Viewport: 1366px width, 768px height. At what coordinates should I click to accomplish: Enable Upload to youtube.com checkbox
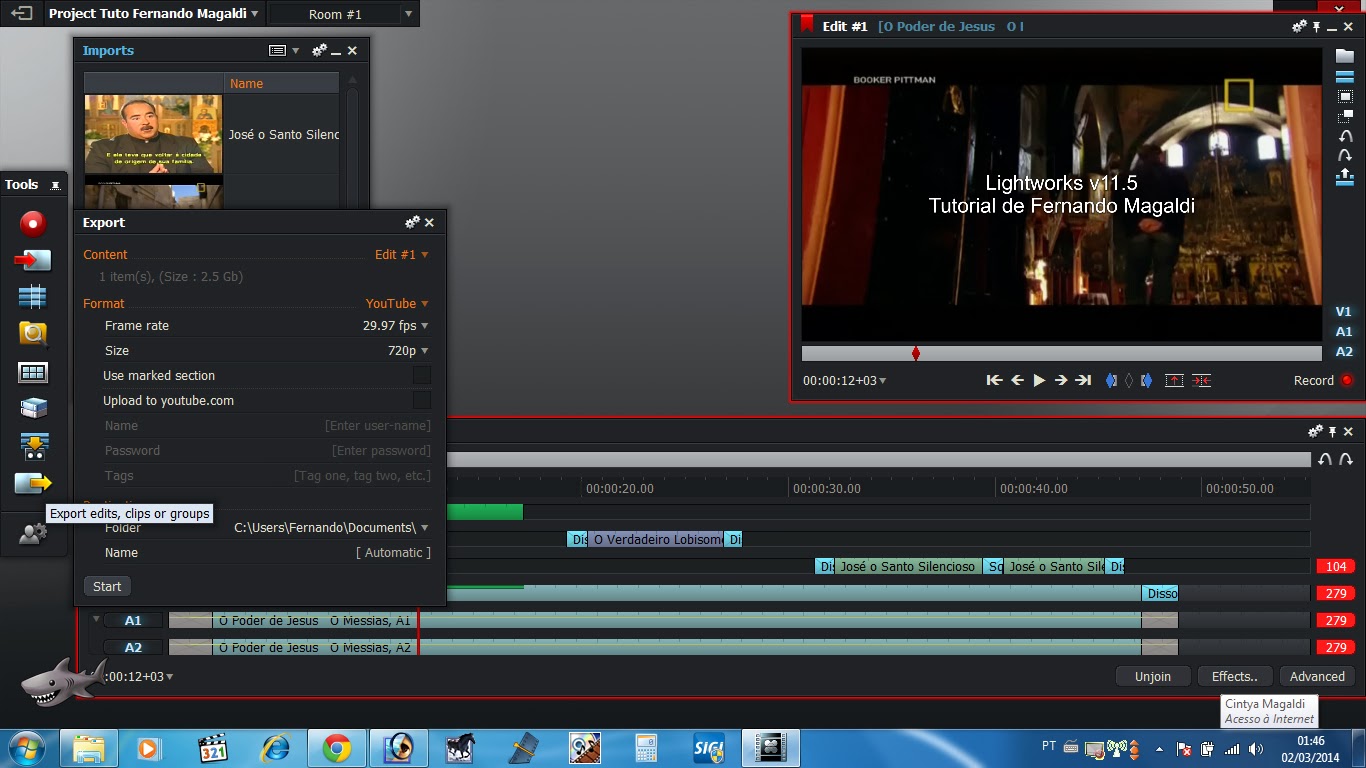click(422, 400)
